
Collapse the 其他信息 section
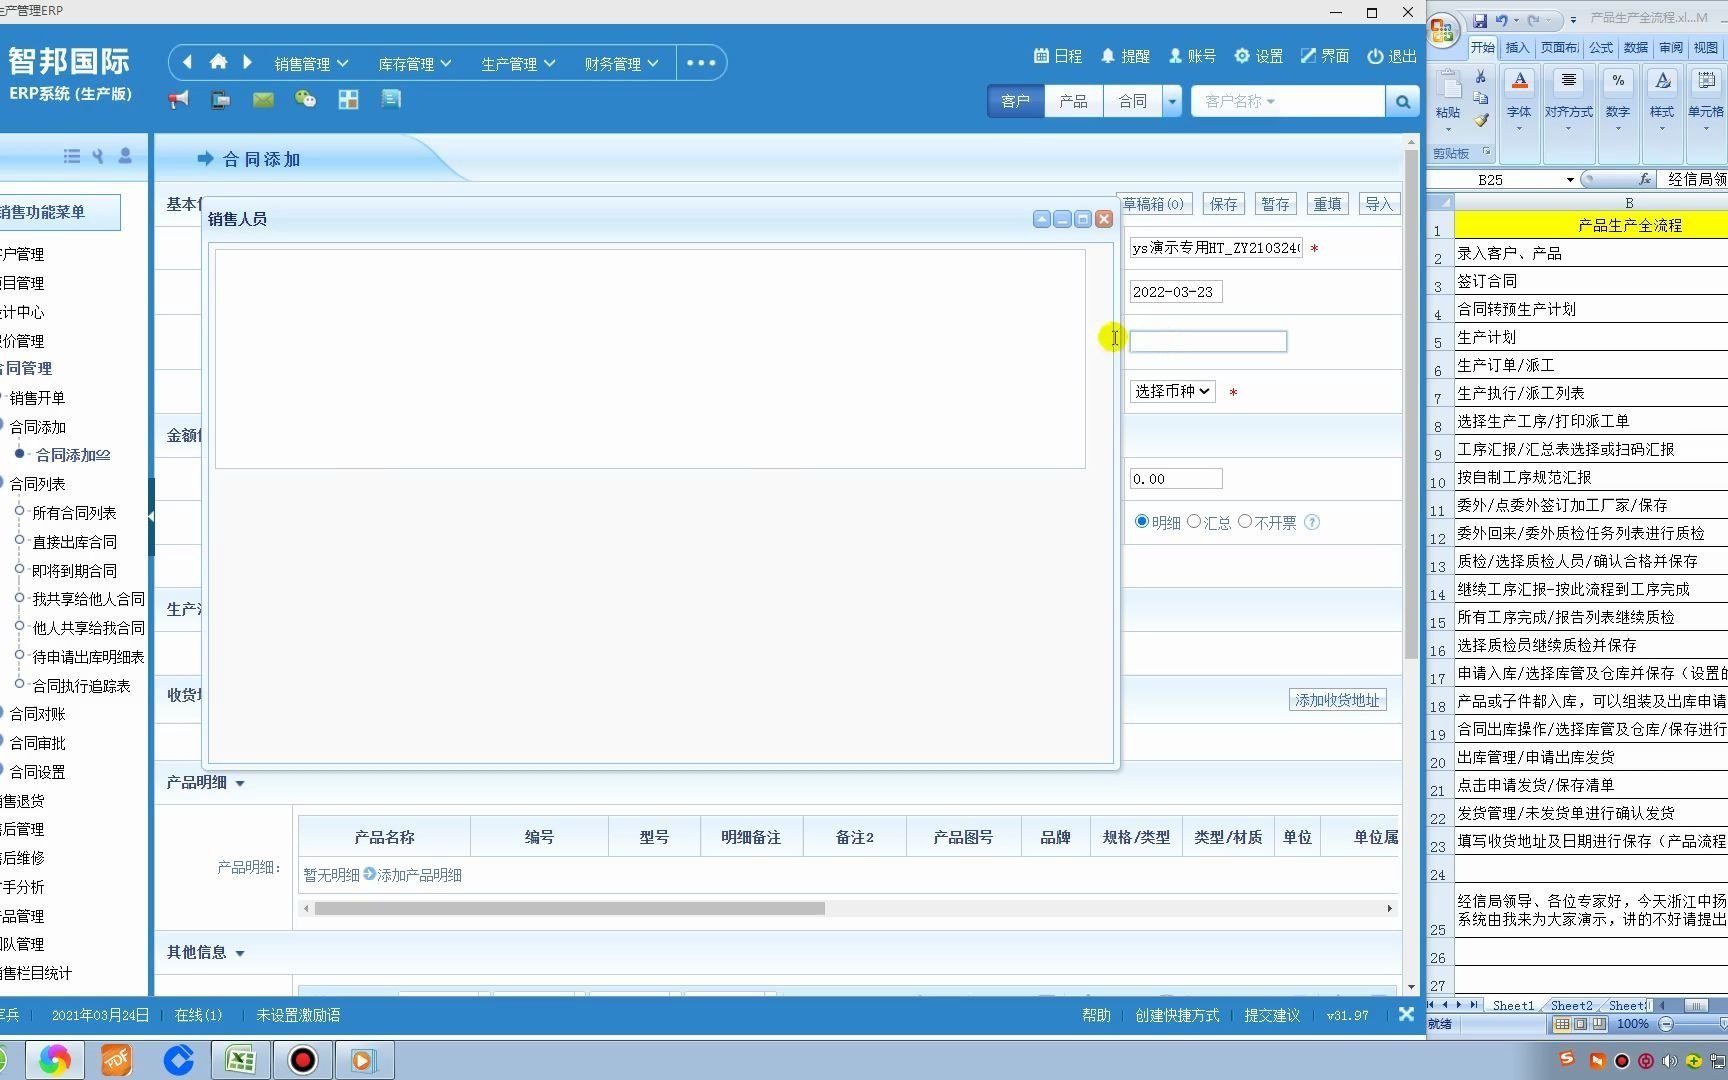pos(240,954)
